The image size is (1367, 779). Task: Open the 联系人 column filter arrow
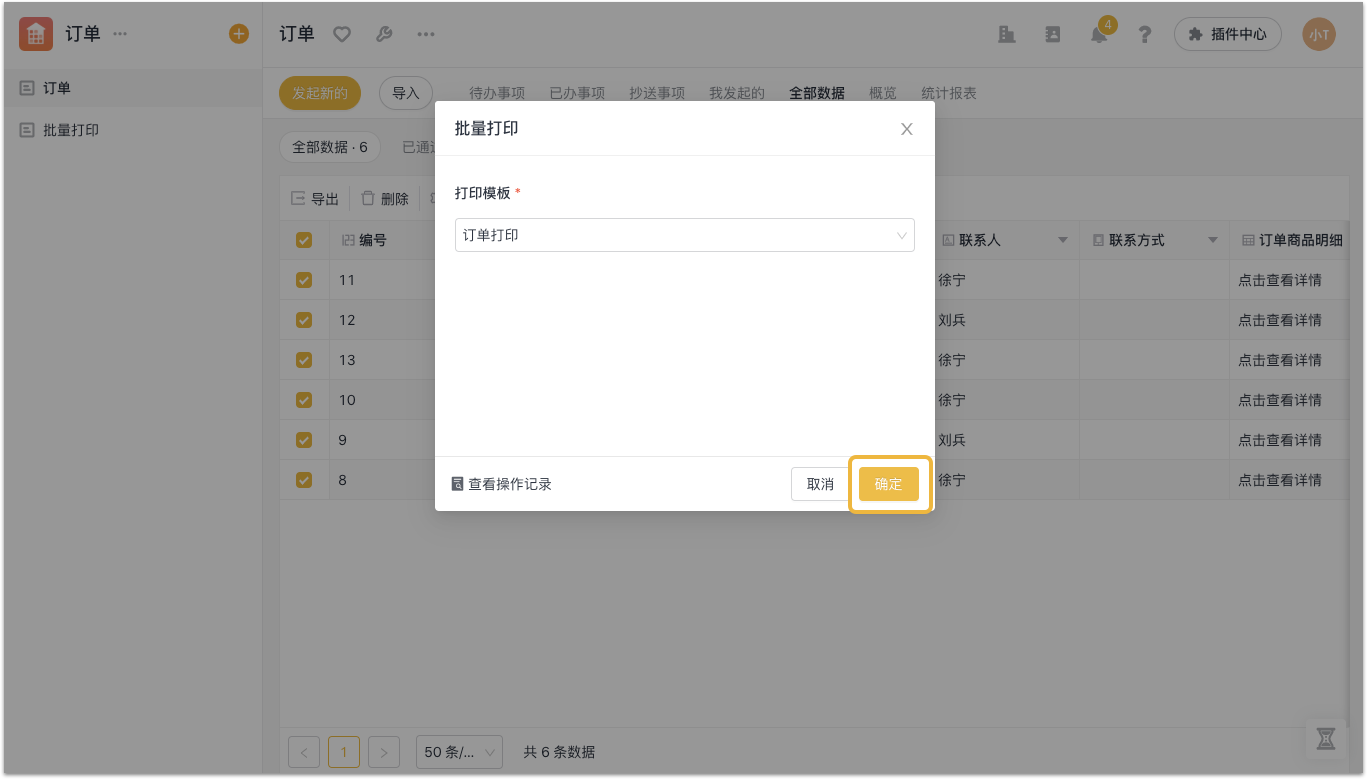point(1063,240)
